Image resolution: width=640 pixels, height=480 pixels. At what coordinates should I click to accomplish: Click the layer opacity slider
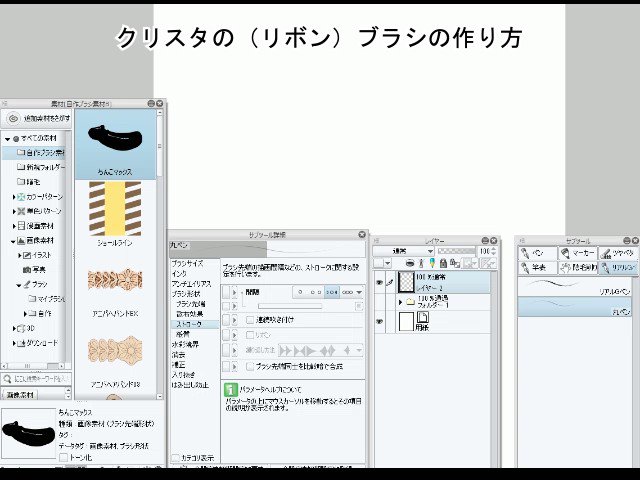(x=456, y=251)
